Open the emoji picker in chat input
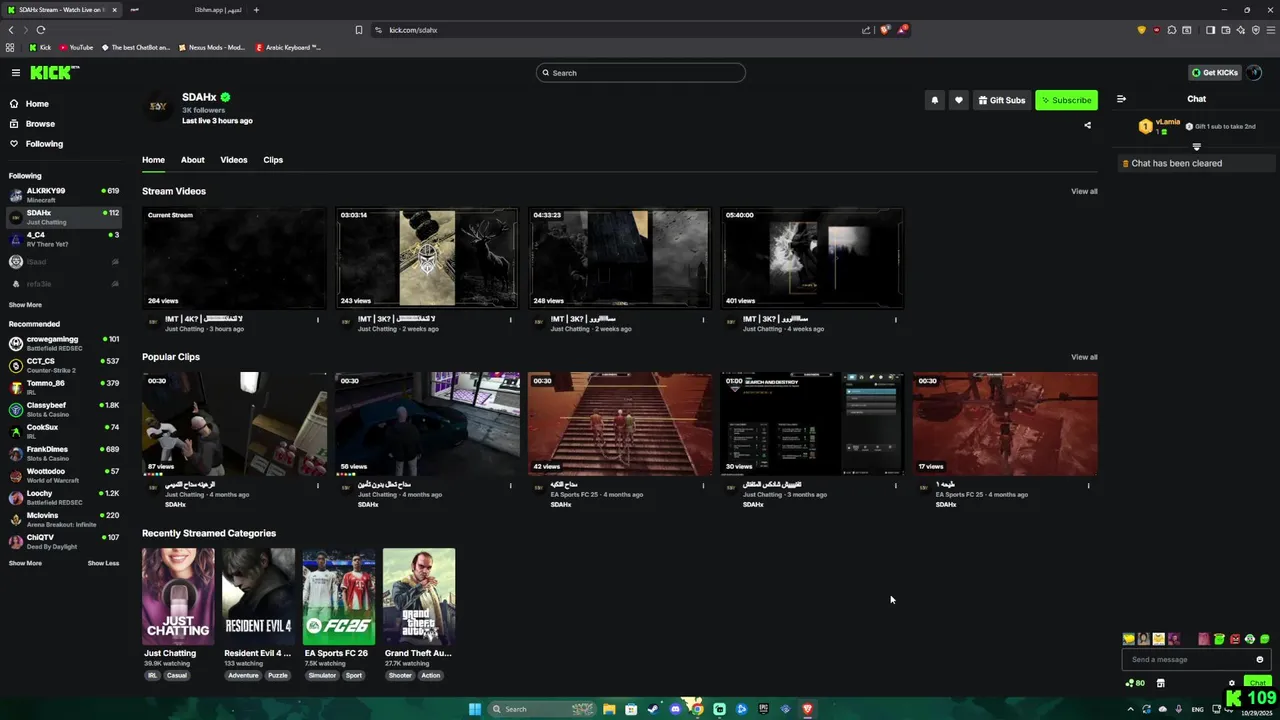The image size is (1280, 720). 1260,659
